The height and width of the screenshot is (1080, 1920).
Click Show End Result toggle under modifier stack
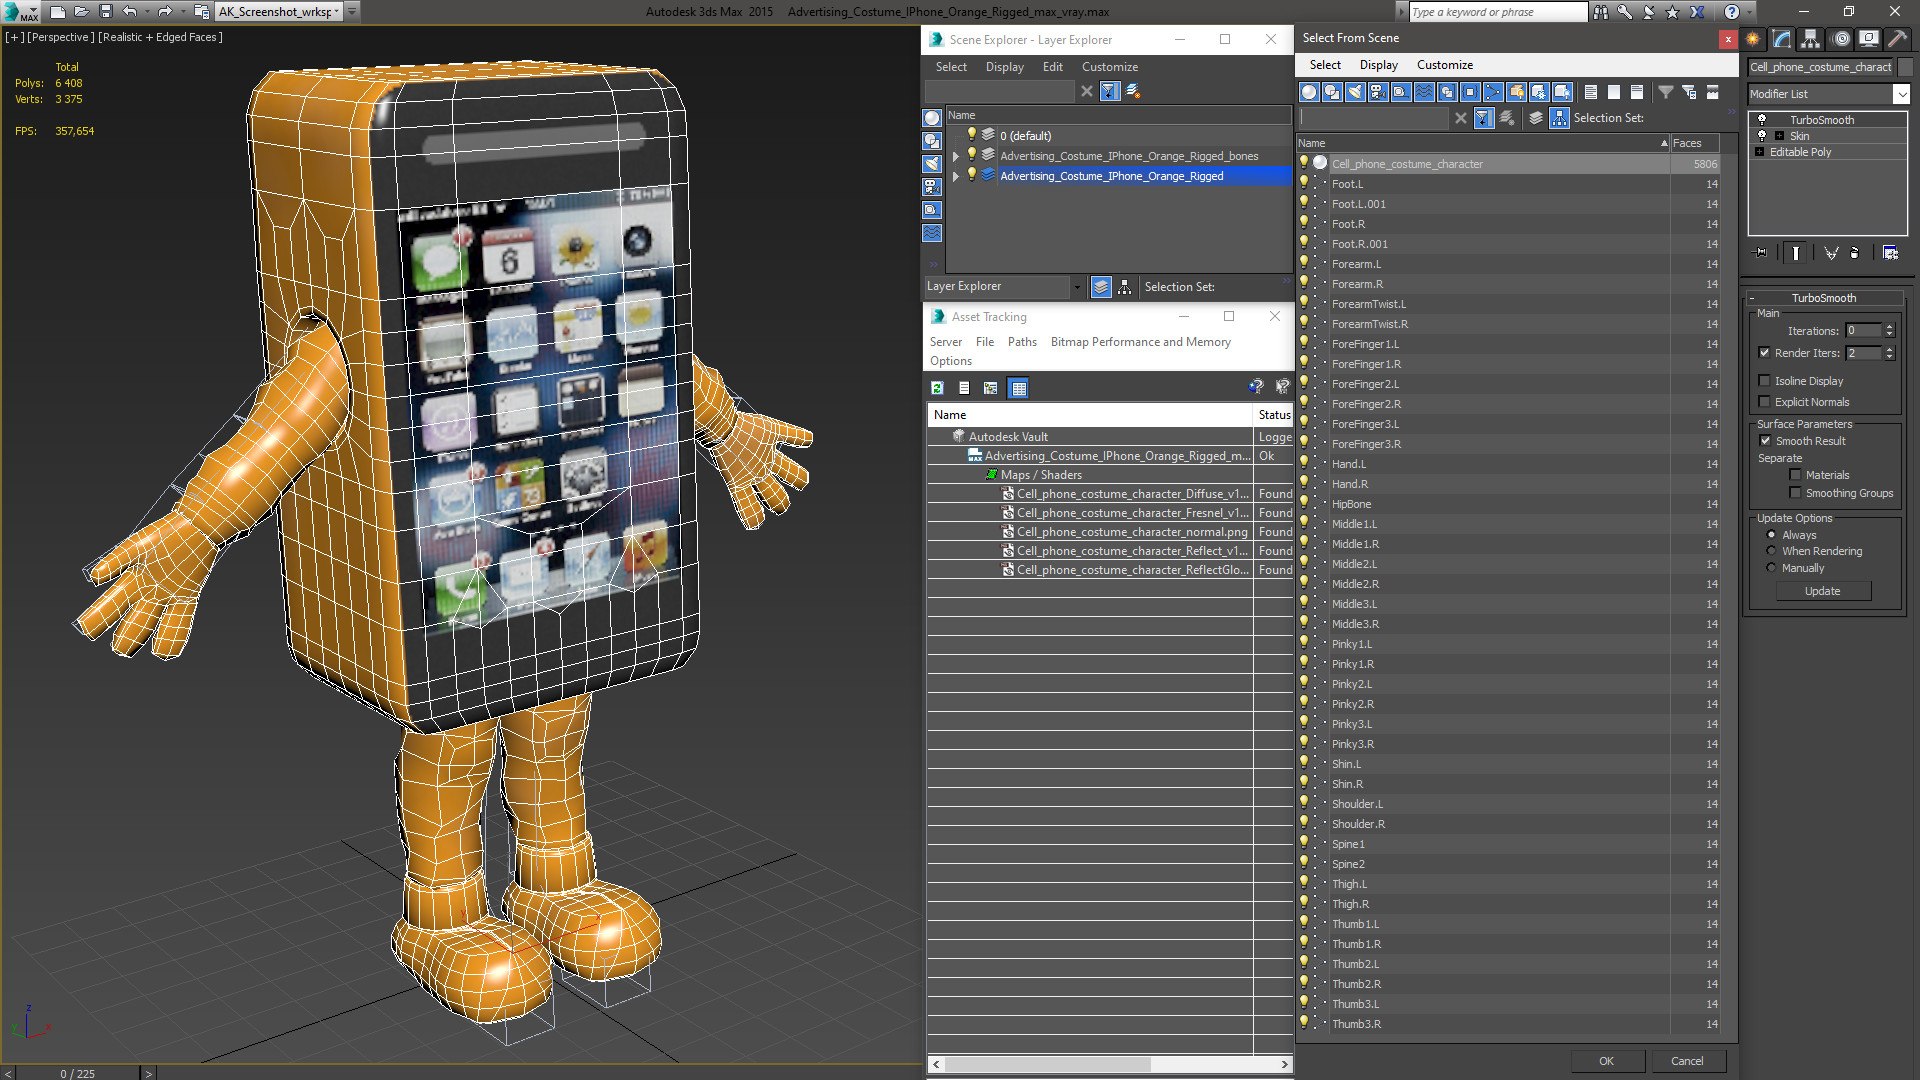1796,253
